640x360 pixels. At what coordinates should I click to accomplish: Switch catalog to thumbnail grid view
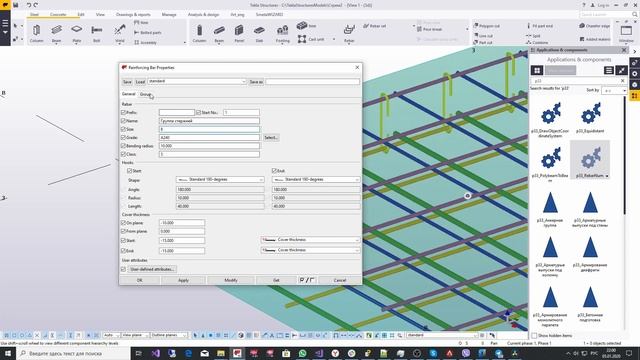537,70
